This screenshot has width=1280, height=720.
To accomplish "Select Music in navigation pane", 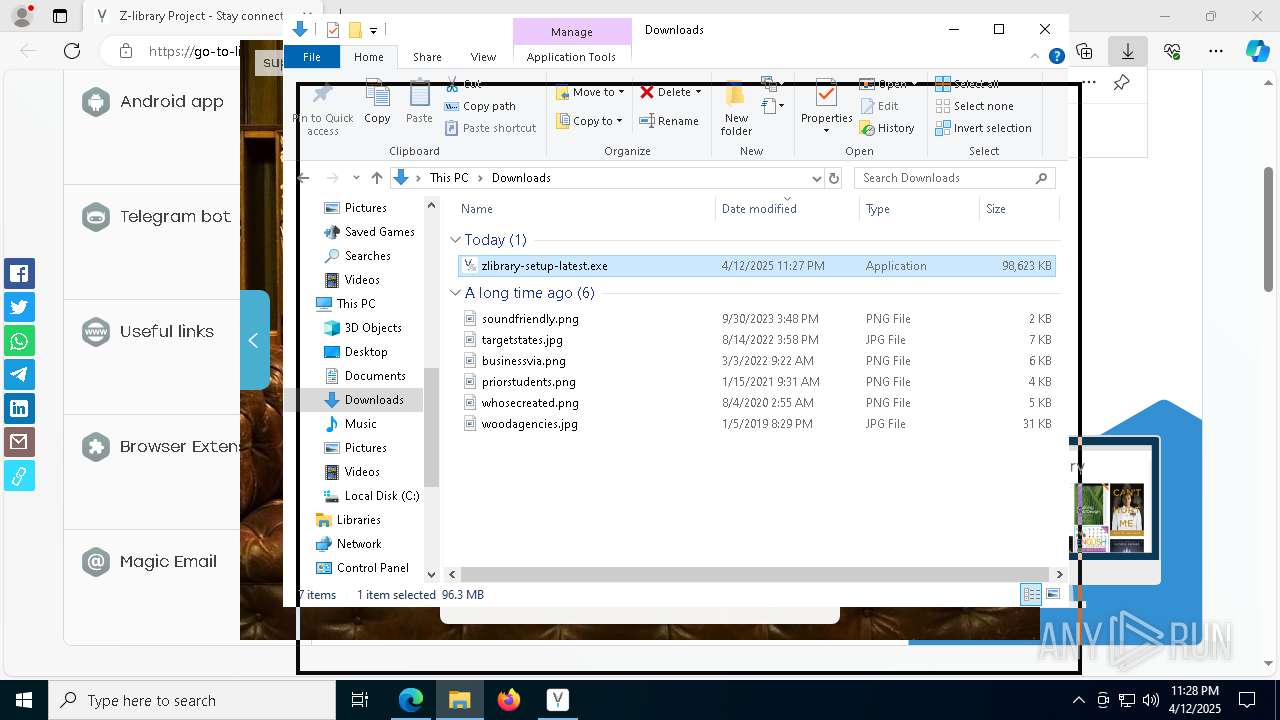I will coord(351,424).
